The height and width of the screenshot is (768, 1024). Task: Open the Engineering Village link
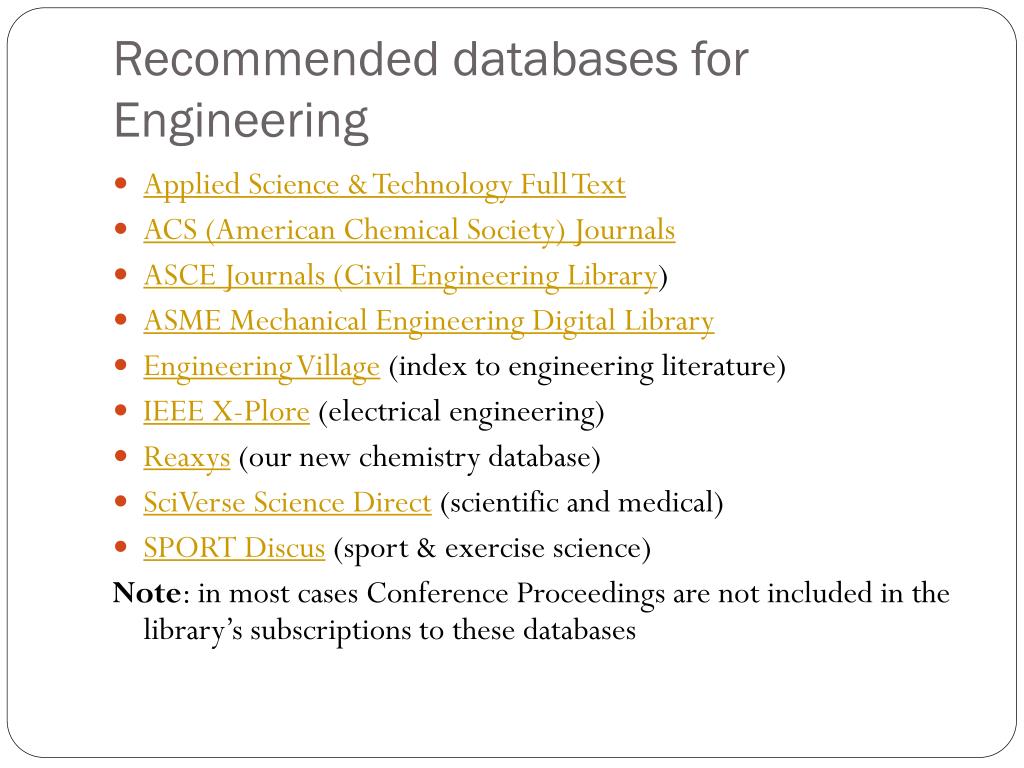261,367
